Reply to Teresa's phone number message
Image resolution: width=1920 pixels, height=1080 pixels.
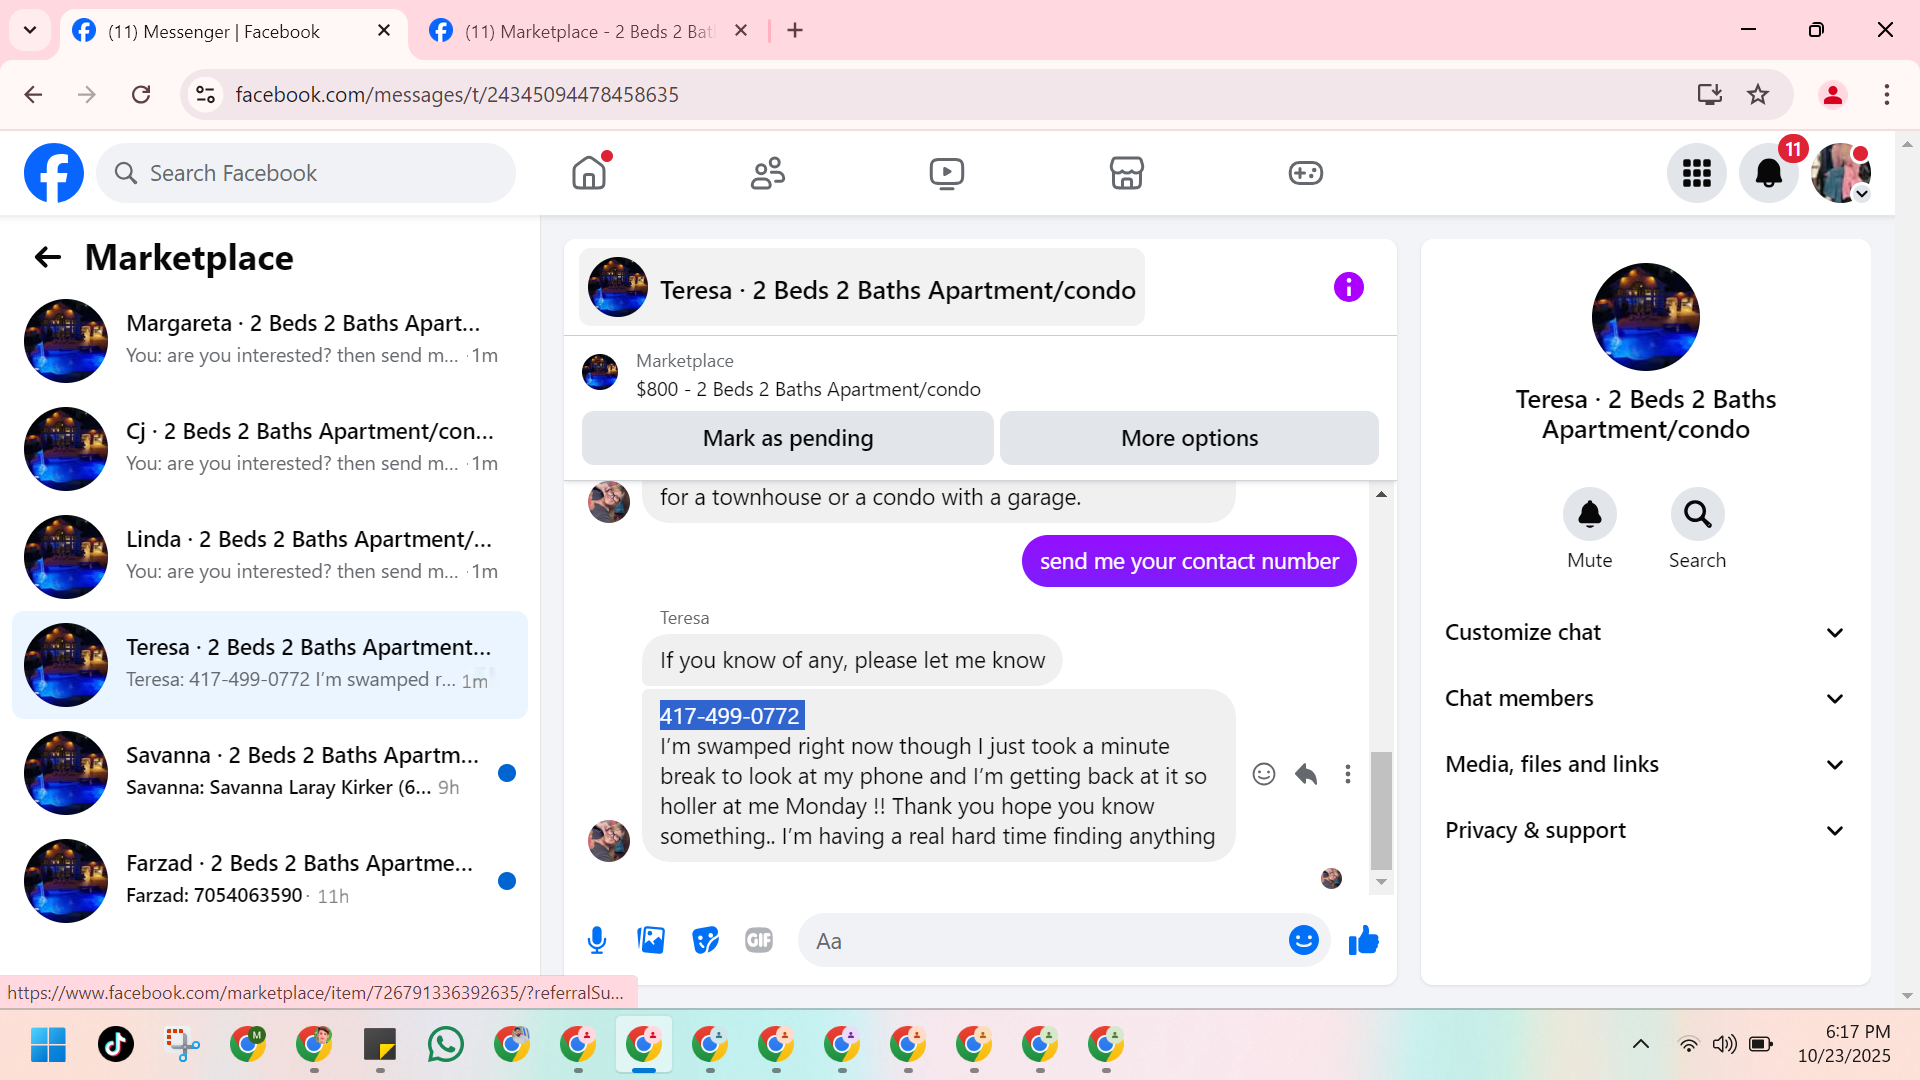pyautogui.click(x=1306, y=774)
